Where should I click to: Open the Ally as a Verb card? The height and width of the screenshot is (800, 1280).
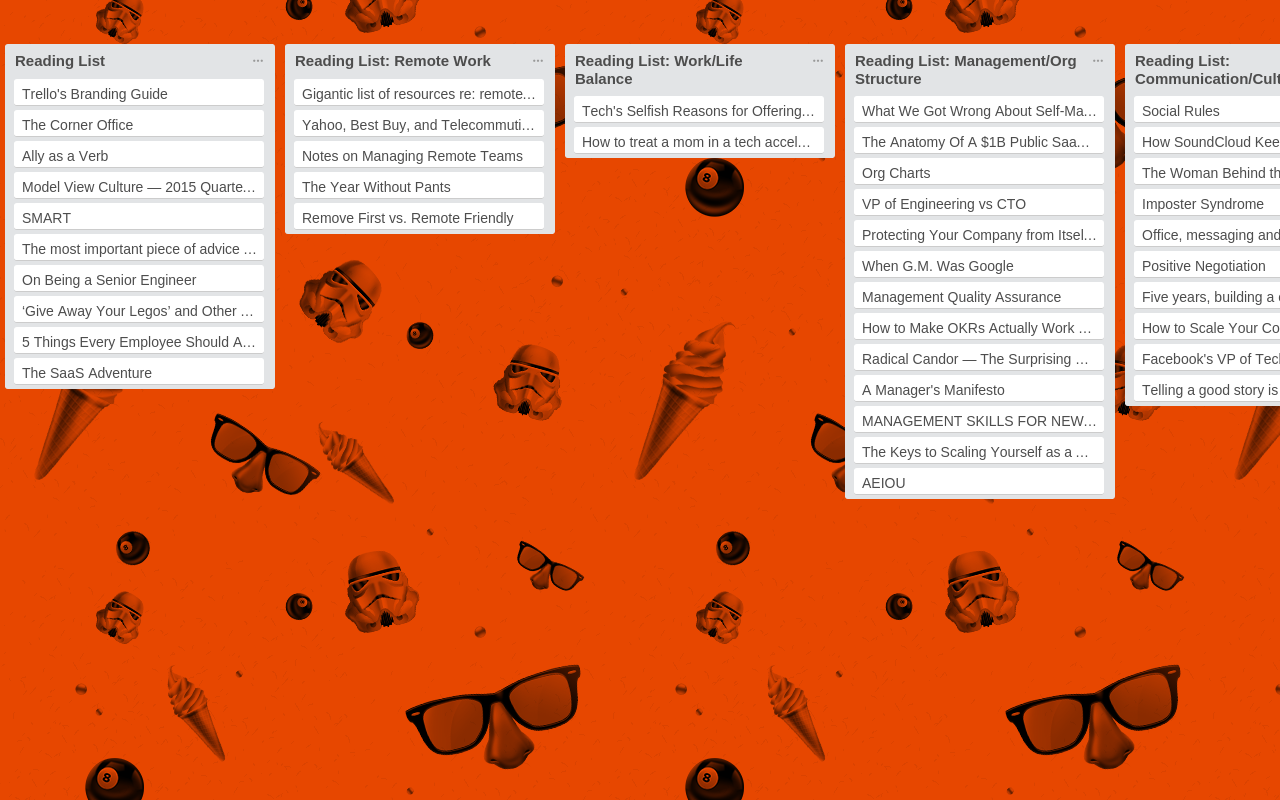tap(139, 155)
